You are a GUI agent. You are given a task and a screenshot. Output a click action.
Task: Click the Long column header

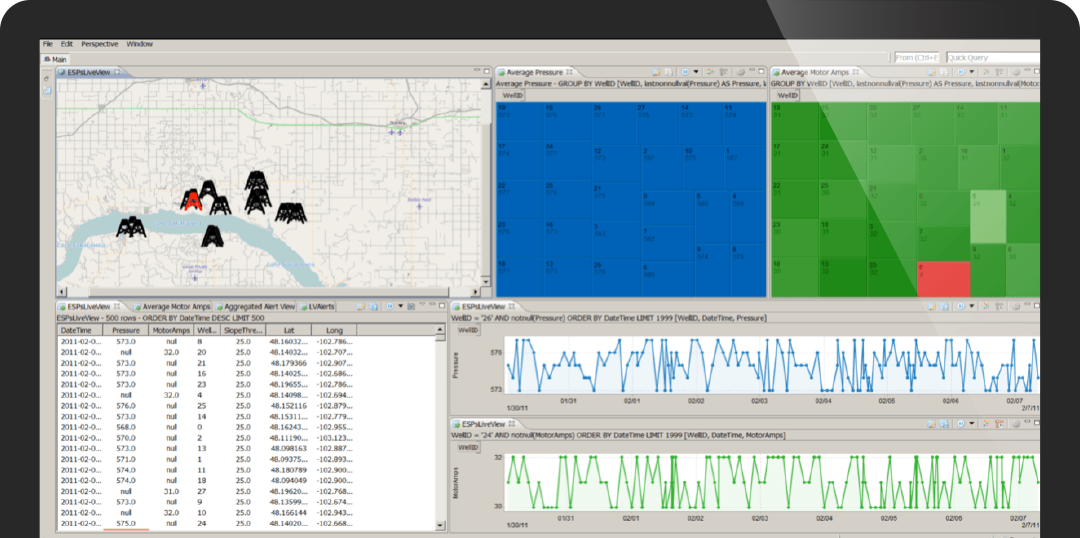coord(334,331)
